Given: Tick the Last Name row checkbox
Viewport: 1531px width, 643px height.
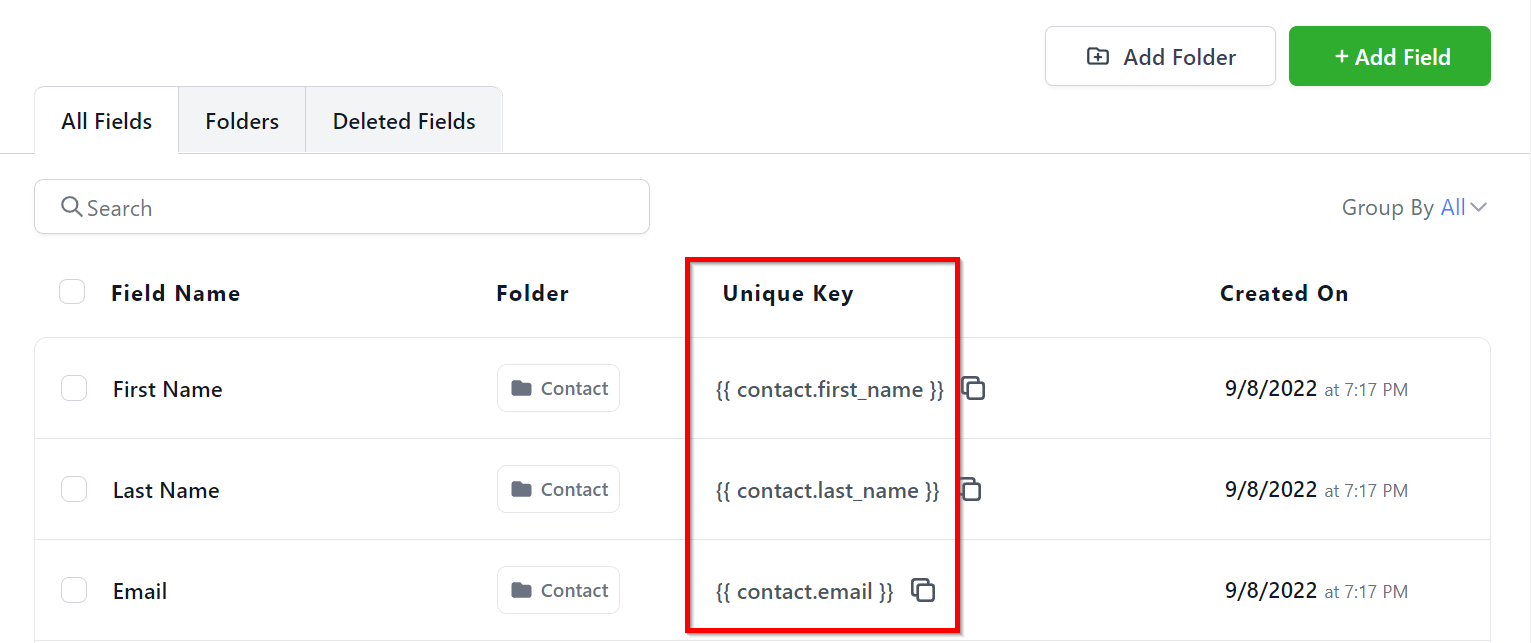Looking at the screenshot, I should pyautogui.click(x=74, y=489).
